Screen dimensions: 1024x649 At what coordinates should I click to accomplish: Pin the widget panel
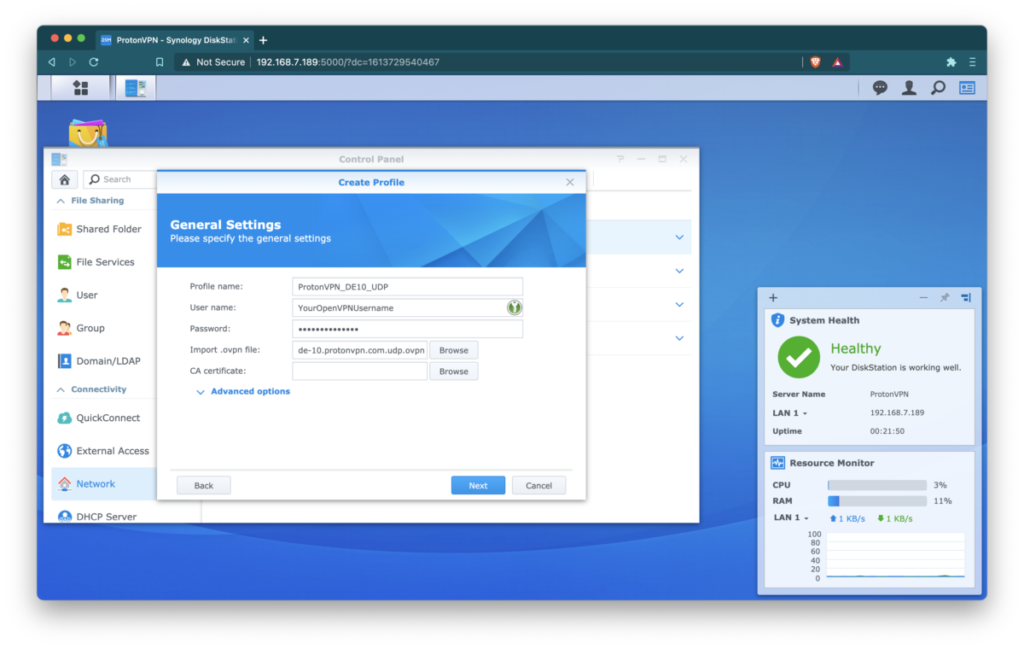(x=944, y=298)
